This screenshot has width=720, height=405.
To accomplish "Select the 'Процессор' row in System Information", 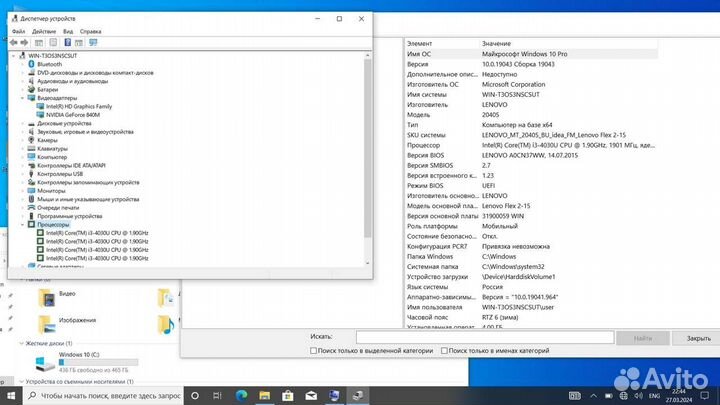I will coord(531,145).
